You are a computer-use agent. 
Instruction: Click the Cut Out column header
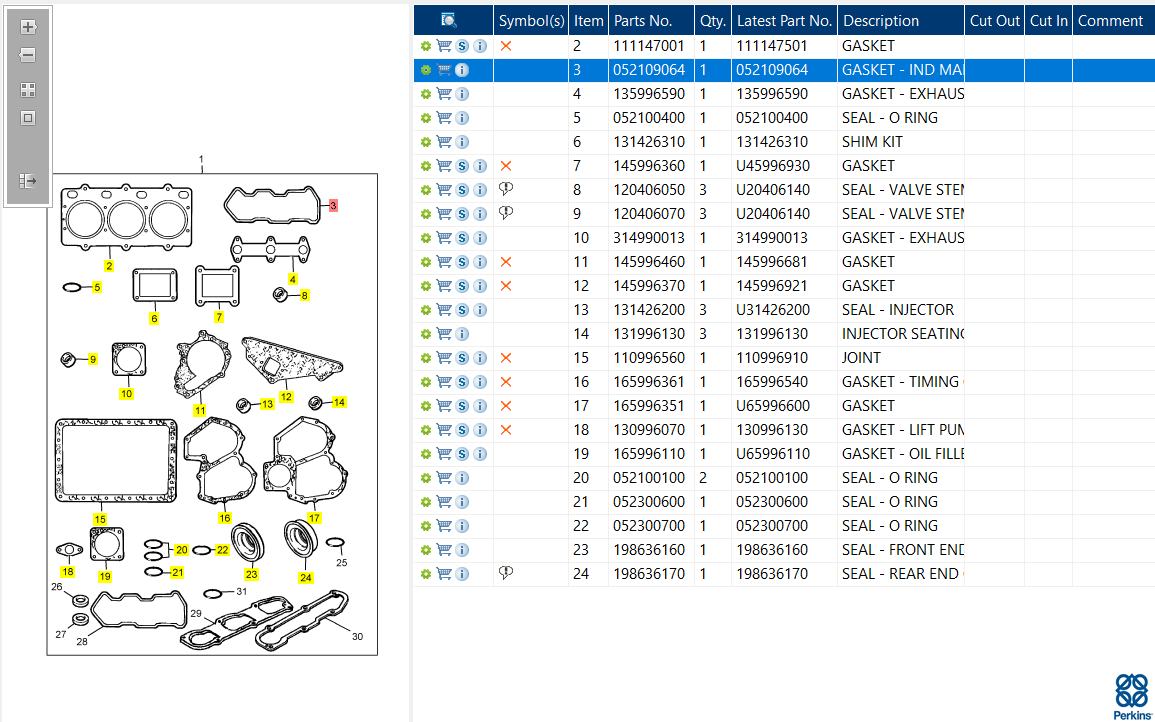[x=994, y=21]
